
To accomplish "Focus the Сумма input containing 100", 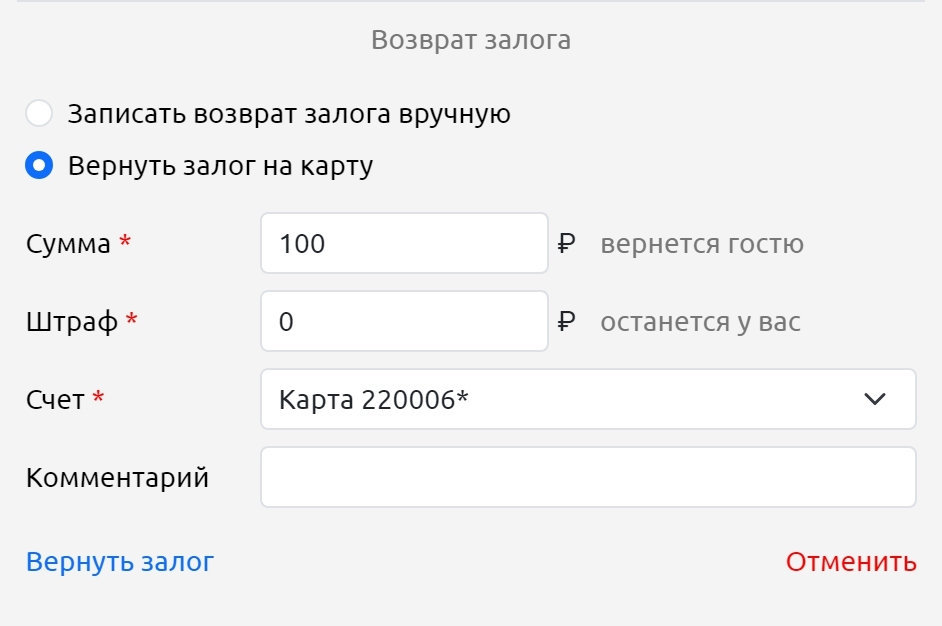I will [404, 243].
